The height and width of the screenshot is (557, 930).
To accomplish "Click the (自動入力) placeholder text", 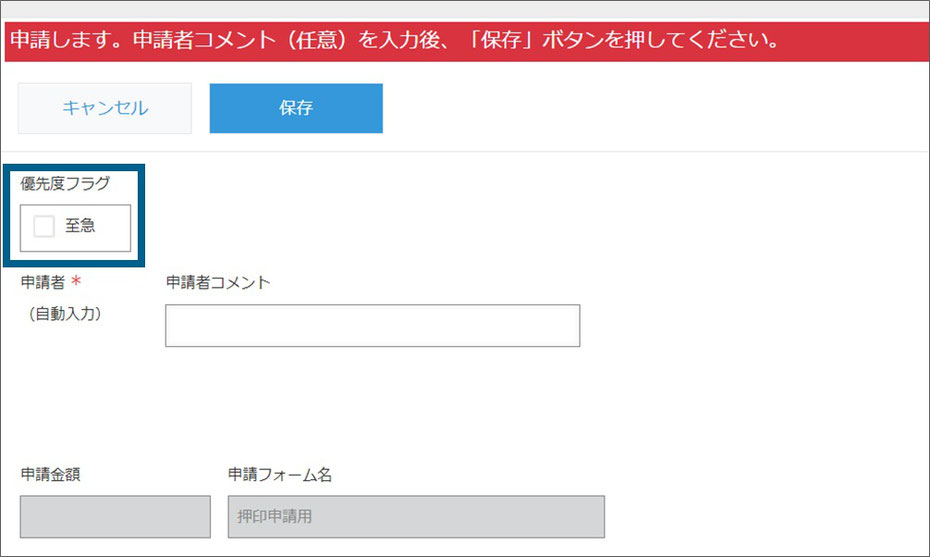I will (x=65, y=313).
